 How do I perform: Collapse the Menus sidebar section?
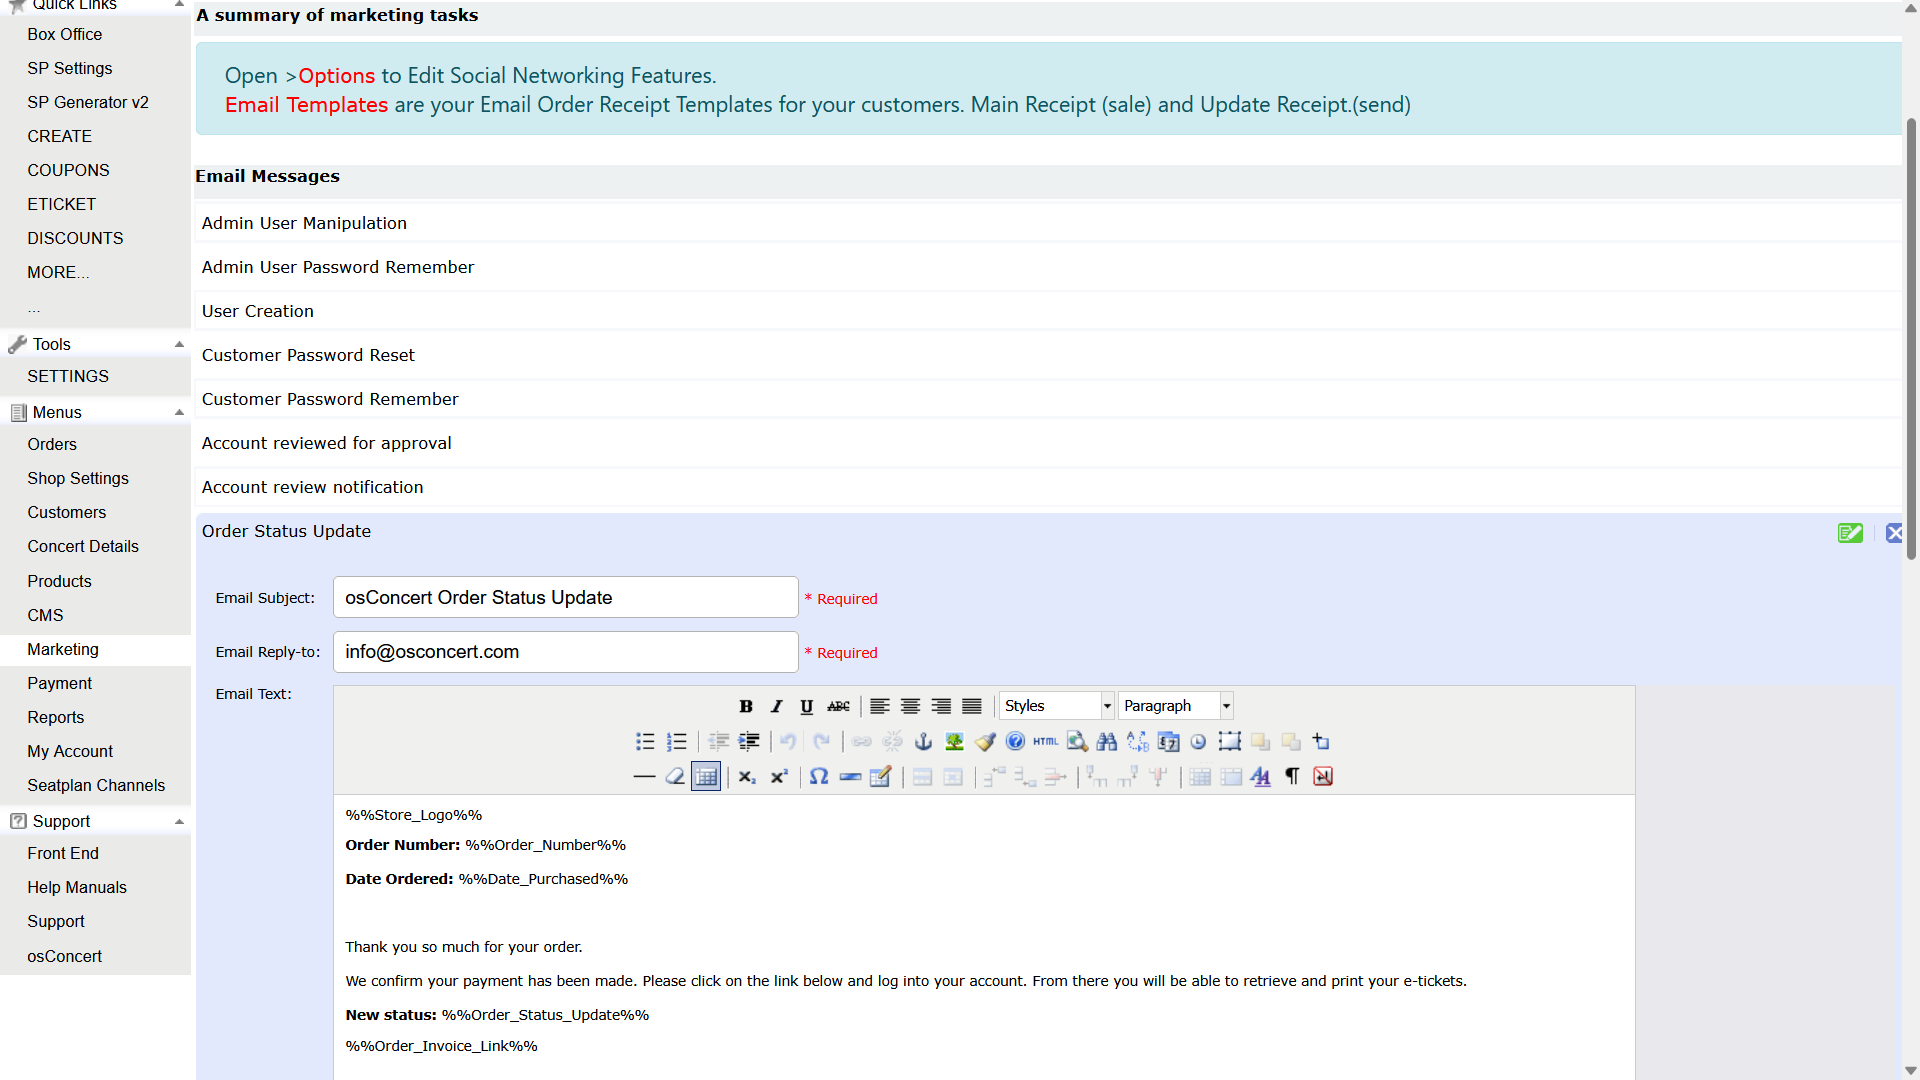pyautogui.click(x=179, y=412)
